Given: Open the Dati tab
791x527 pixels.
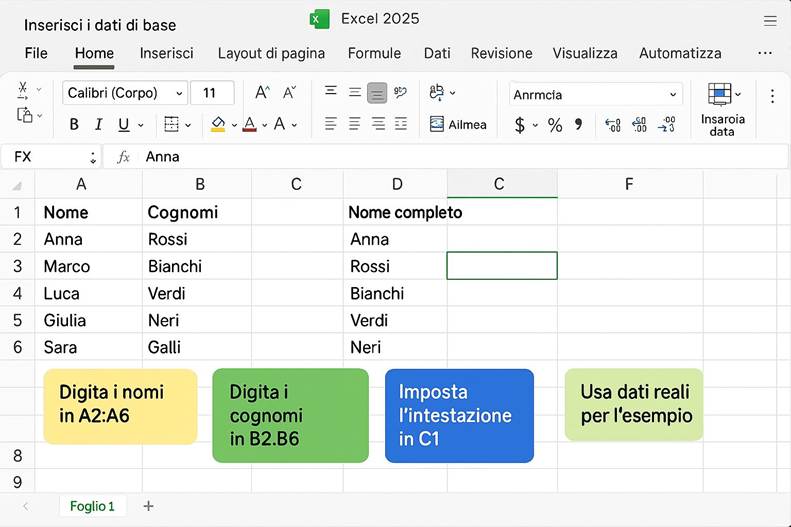Looking at the screenshot, I should tap(437, 53).
